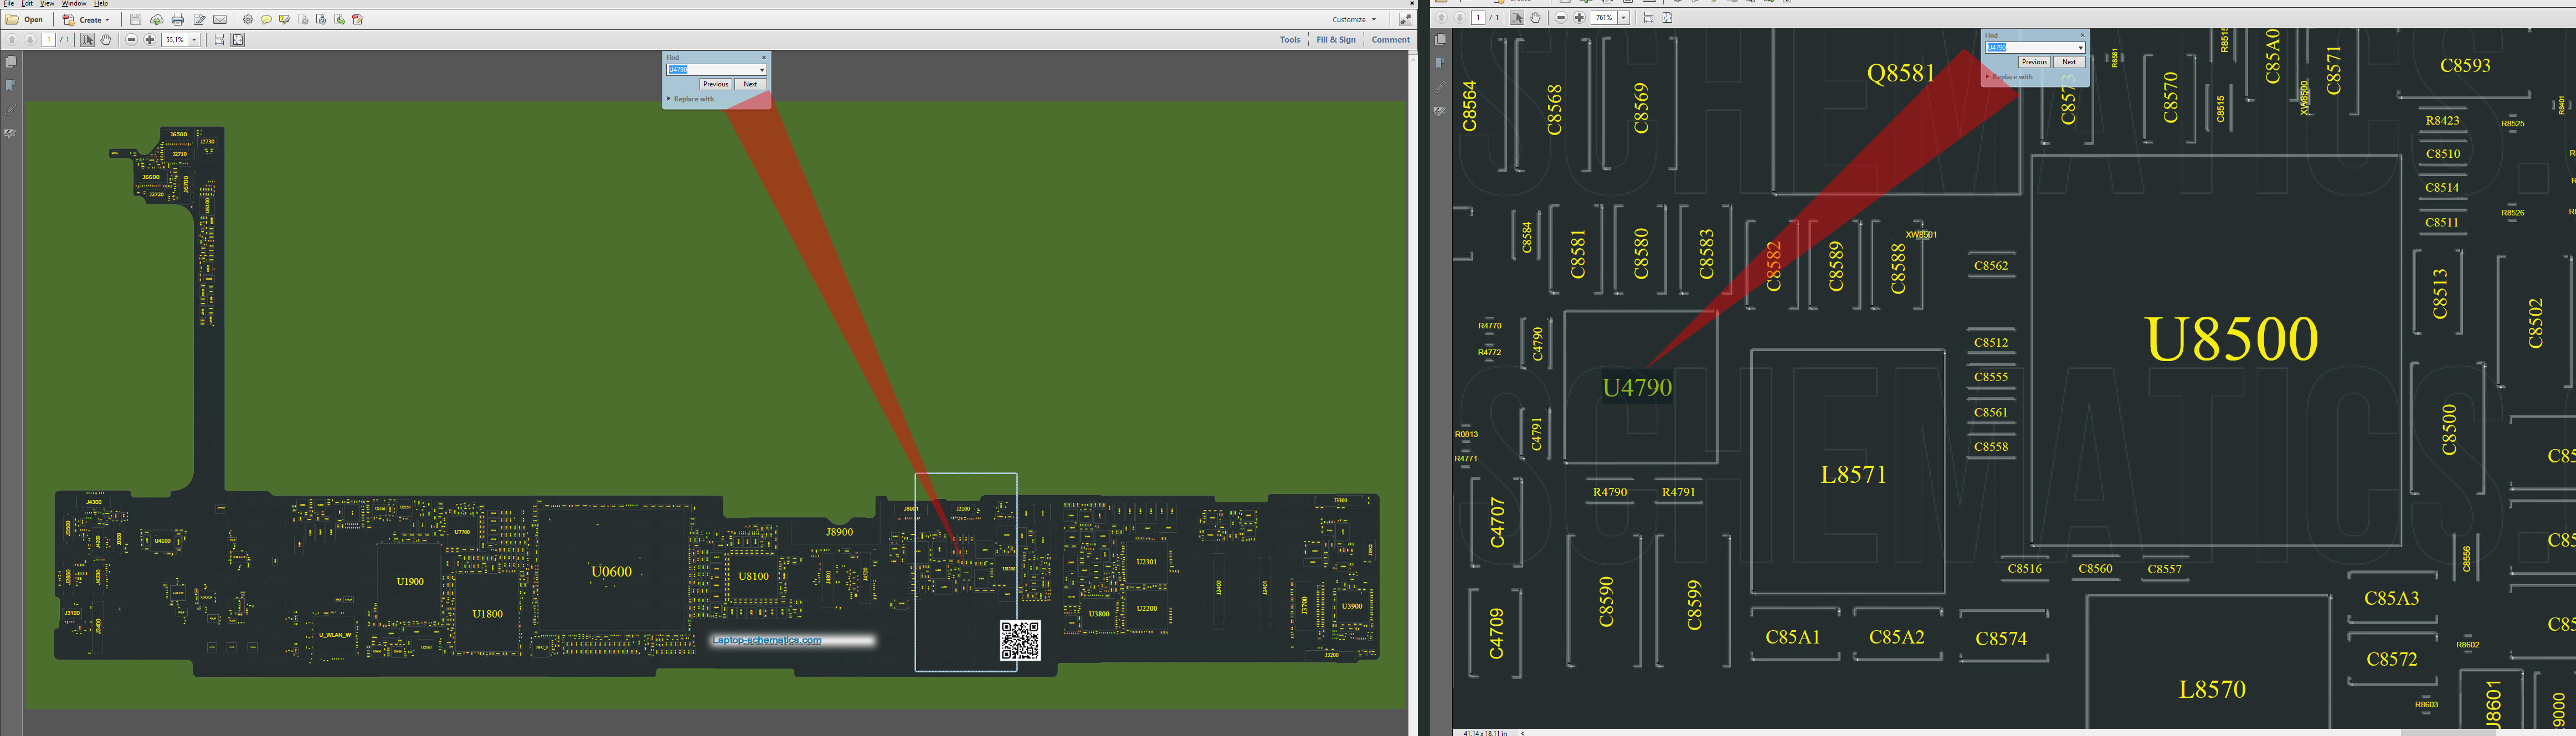Zoom in using plus icon in left window
Viewport: 2576px width, 736px height.
(x=150, y=40)
